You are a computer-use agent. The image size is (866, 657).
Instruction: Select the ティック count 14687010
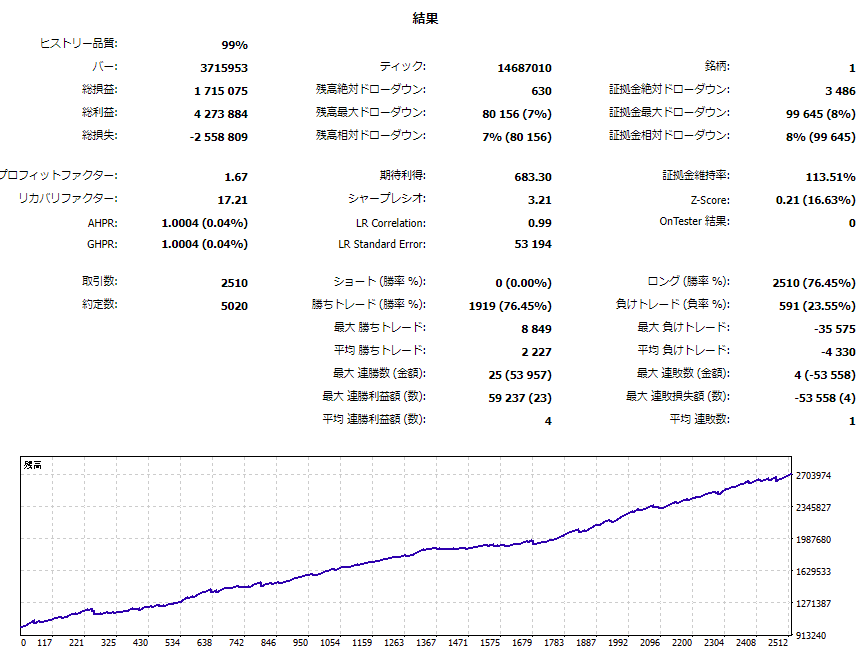(x=524, y=68)
